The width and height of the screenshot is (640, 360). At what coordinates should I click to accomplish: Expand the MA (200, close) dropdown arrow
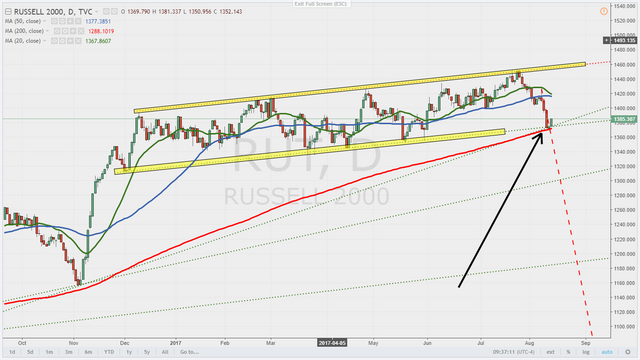click(x=47, y=31)
